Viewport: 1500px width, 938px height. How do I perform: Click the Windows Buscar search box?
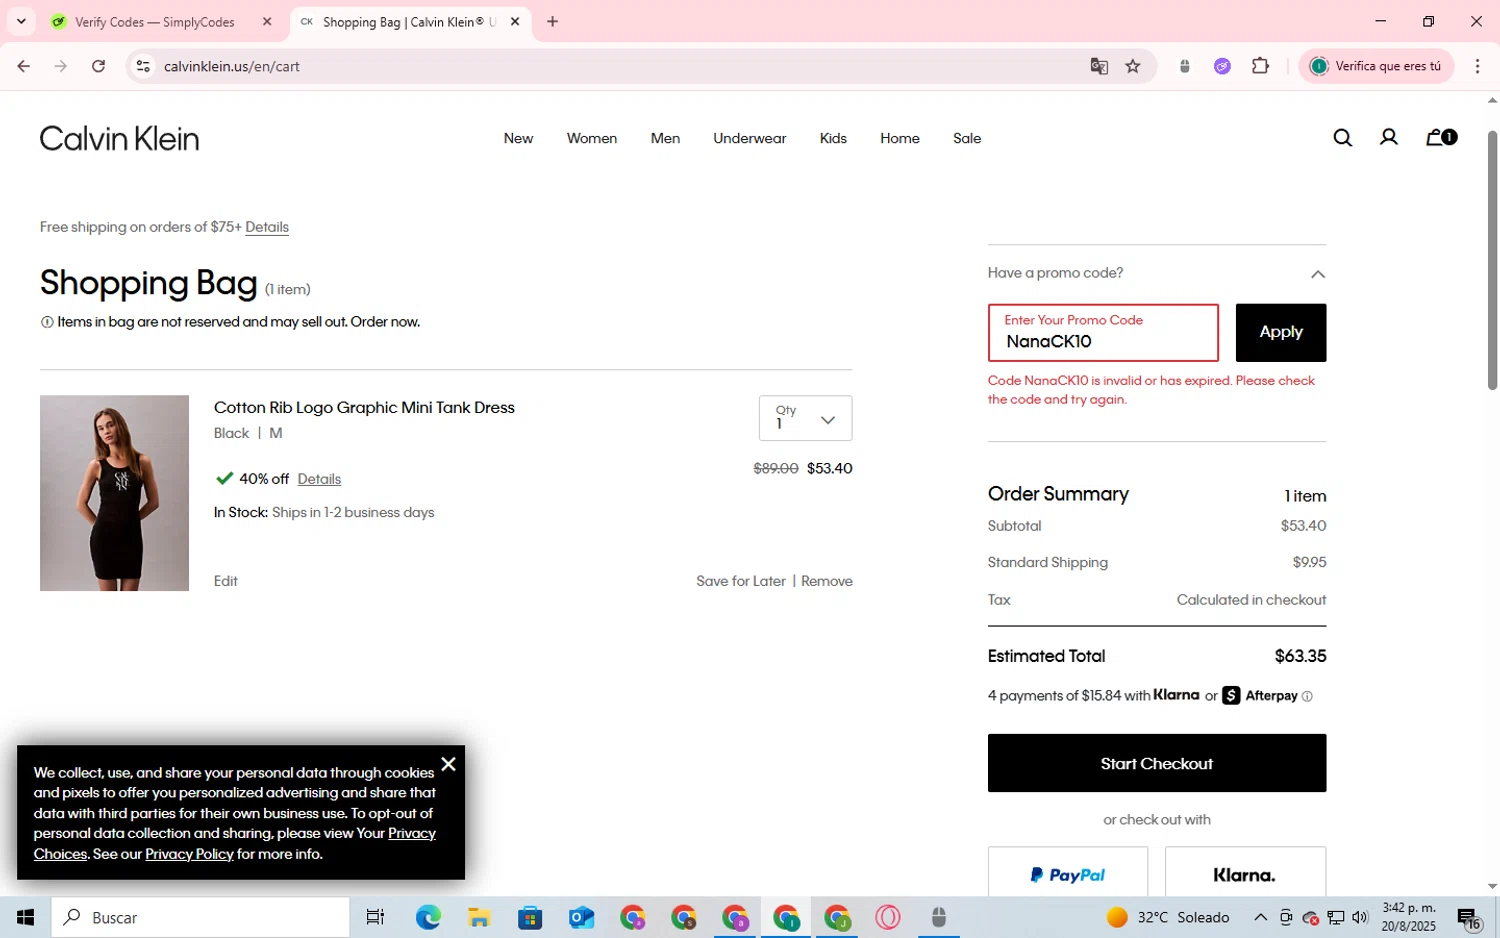pos(200,917)
